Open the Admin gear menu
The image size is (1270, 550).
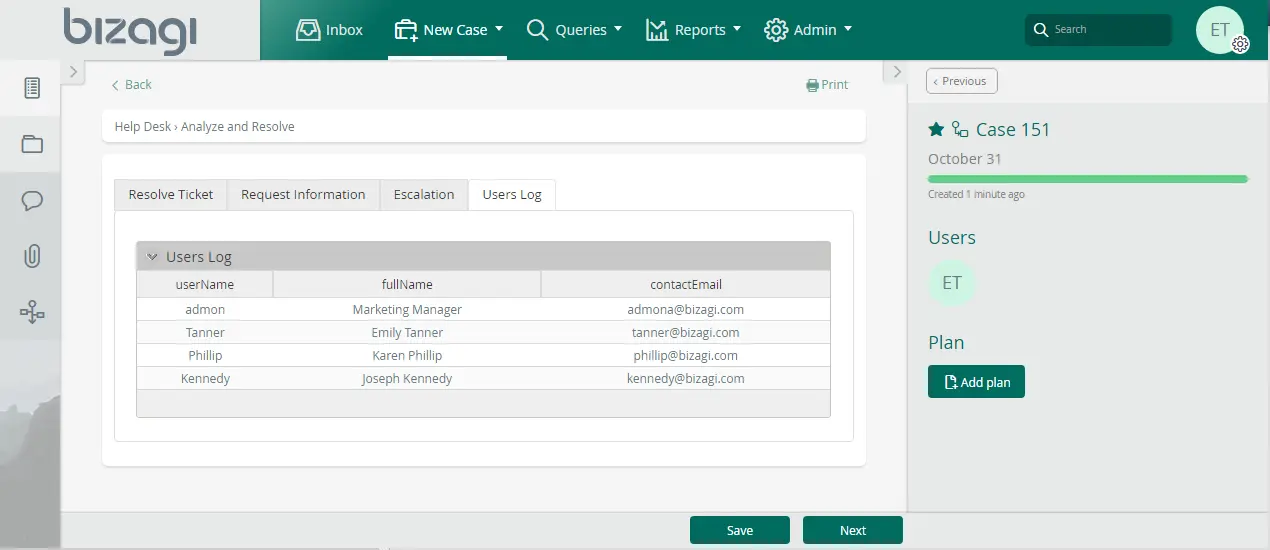click(x=808, y=30)
